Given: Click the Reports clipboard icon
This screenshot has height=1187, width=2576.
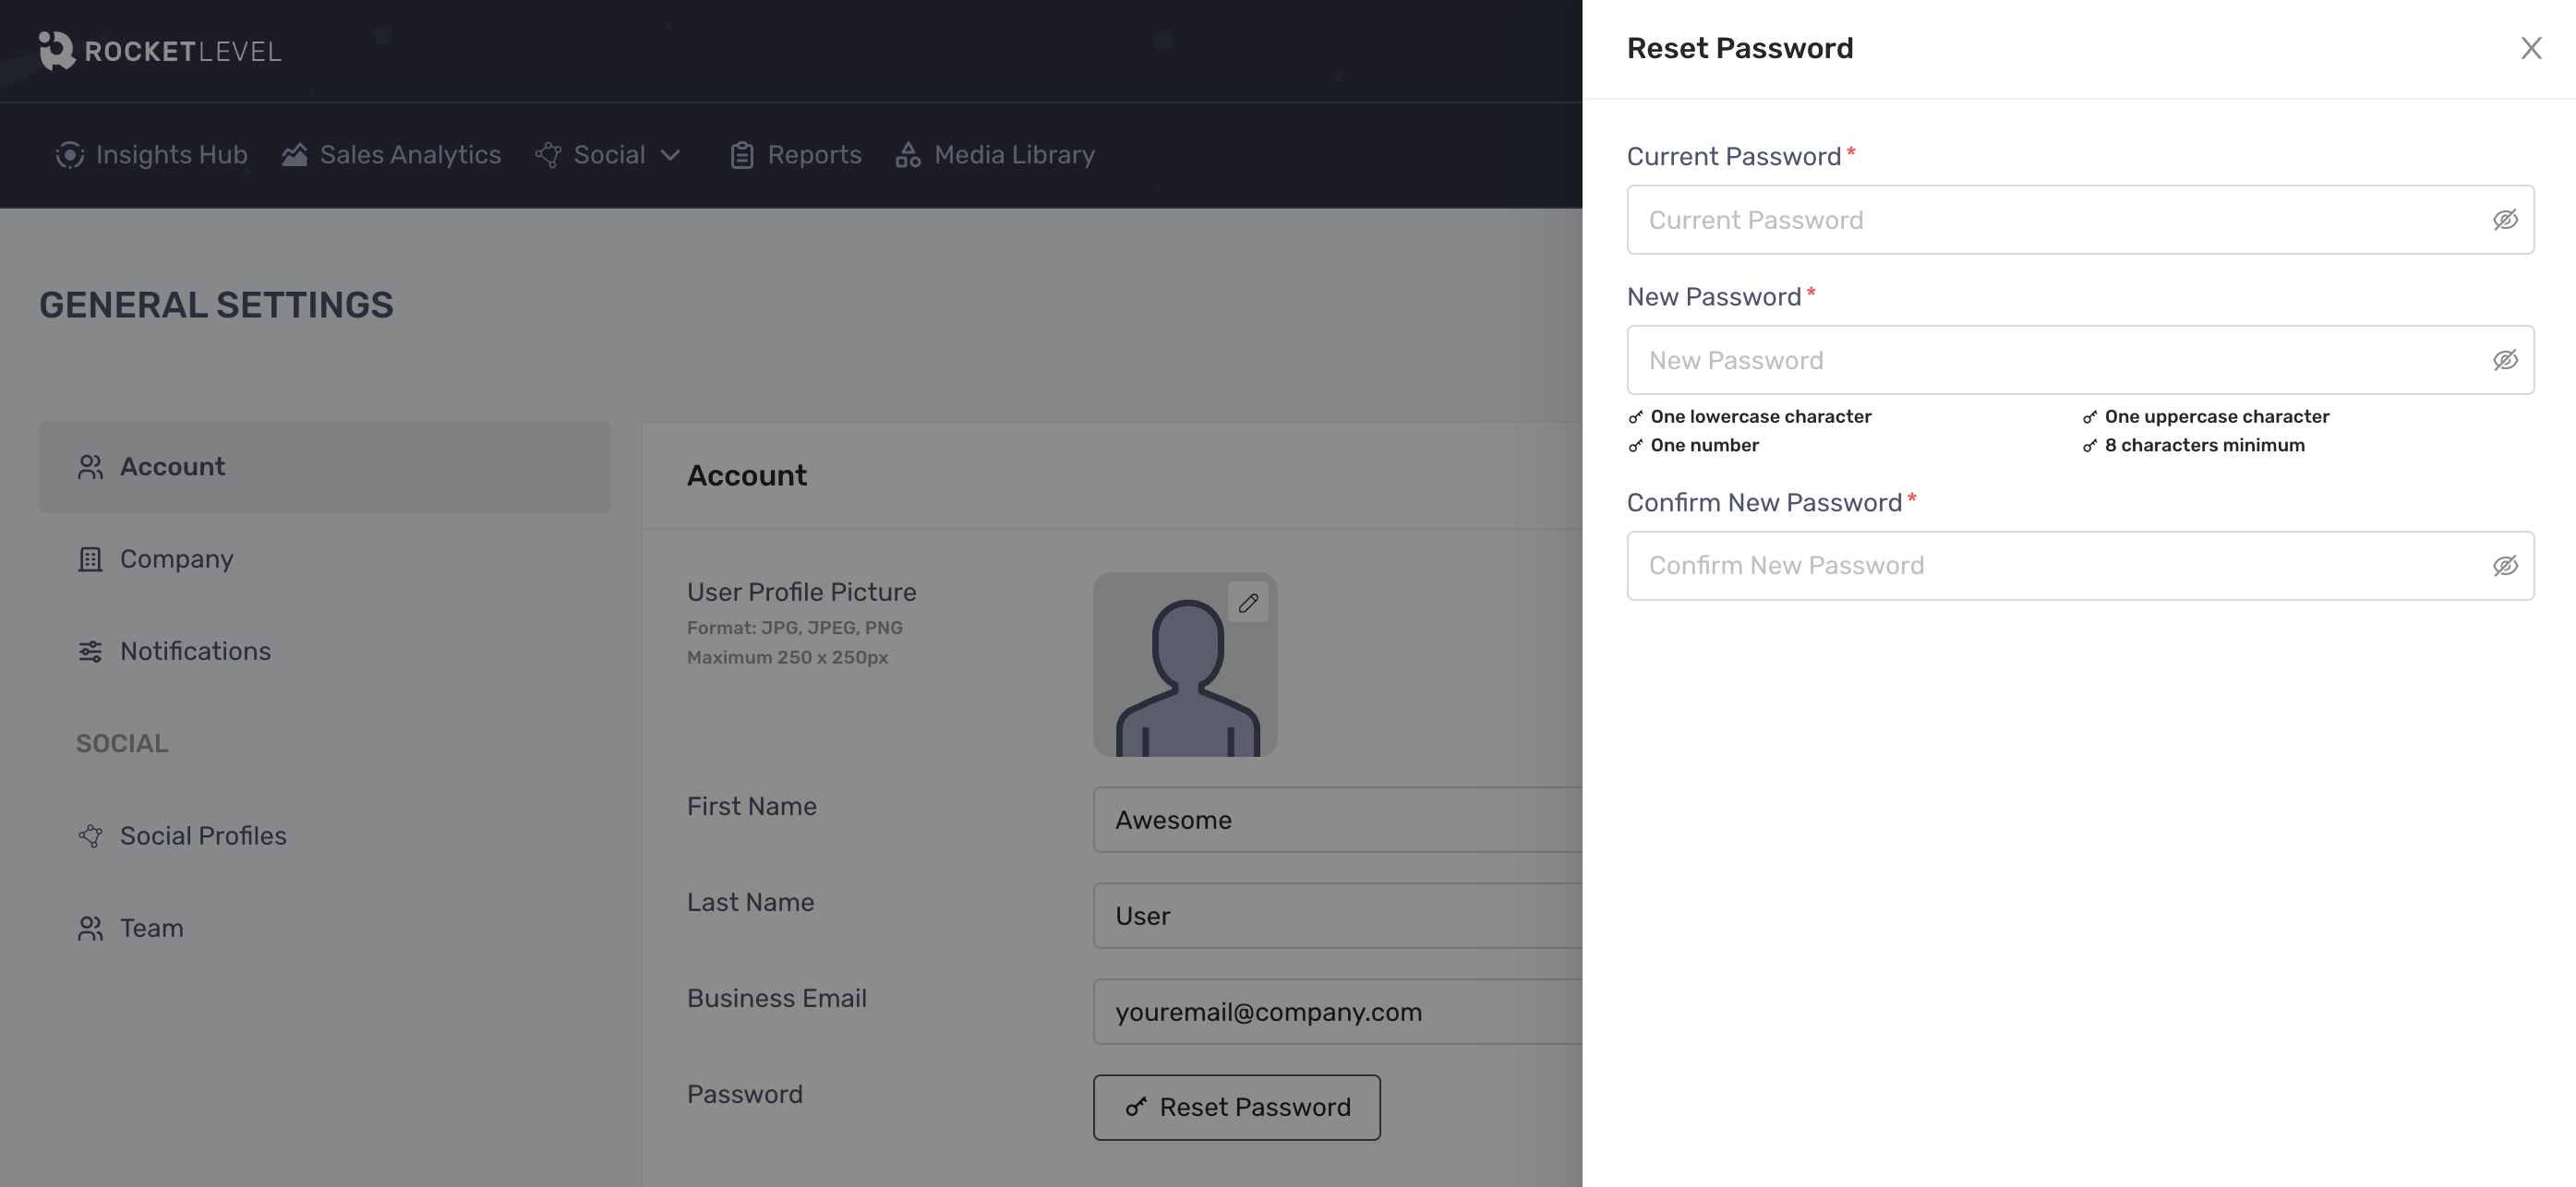Looking at the screenshot, I should [x=742, y=155].
